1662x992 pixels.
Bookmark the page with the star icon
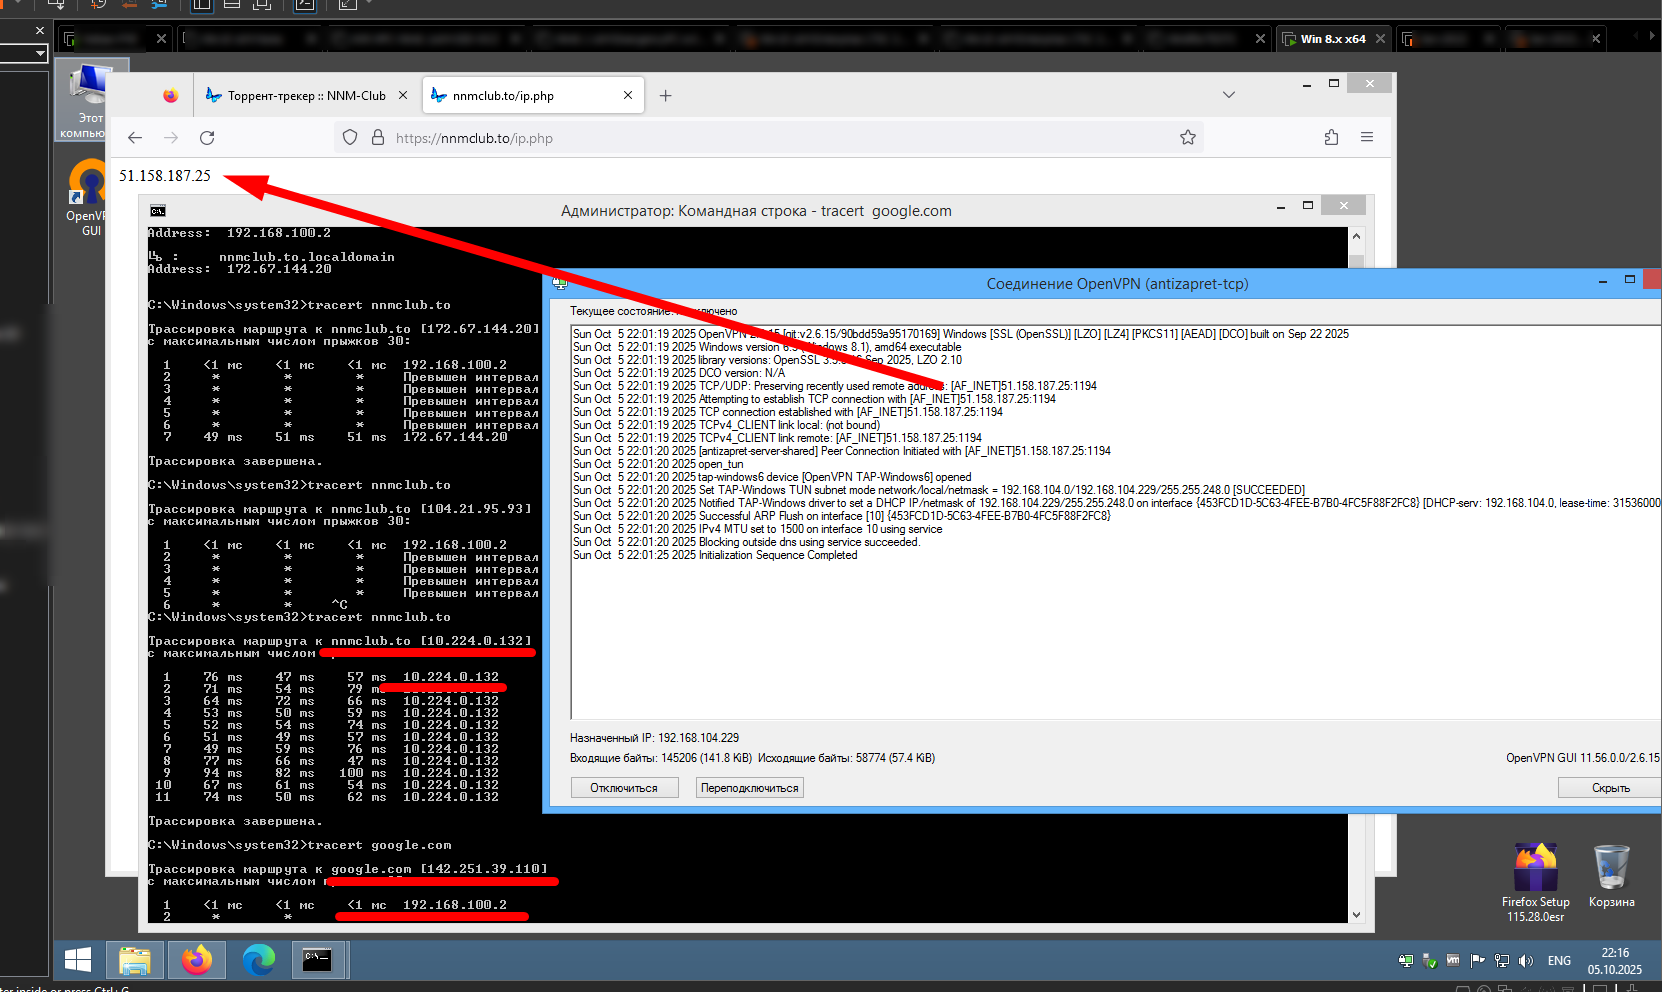pos(1187,138)
